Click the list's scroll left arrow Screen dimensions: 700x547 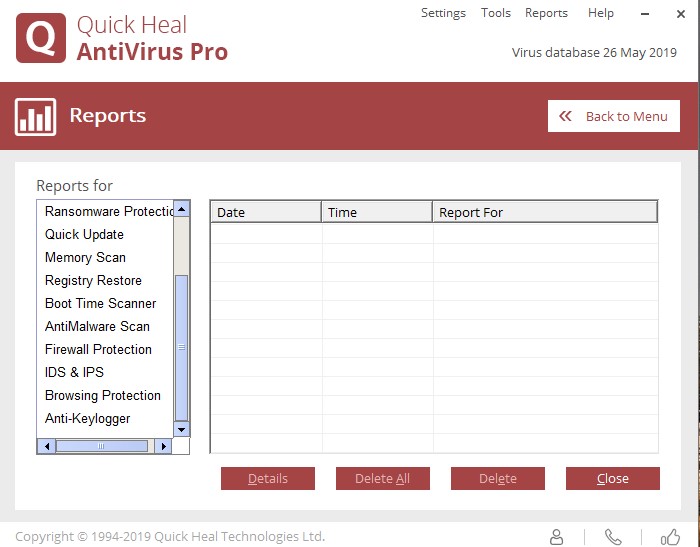click(x=46, y=446)
